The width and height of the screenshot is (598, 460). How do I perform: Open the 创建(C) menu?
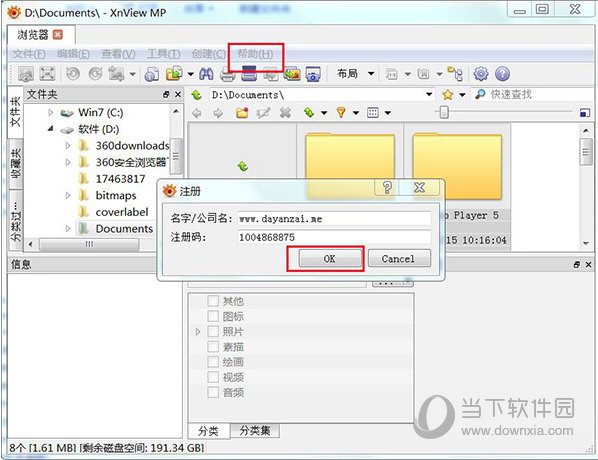[209, 54]
